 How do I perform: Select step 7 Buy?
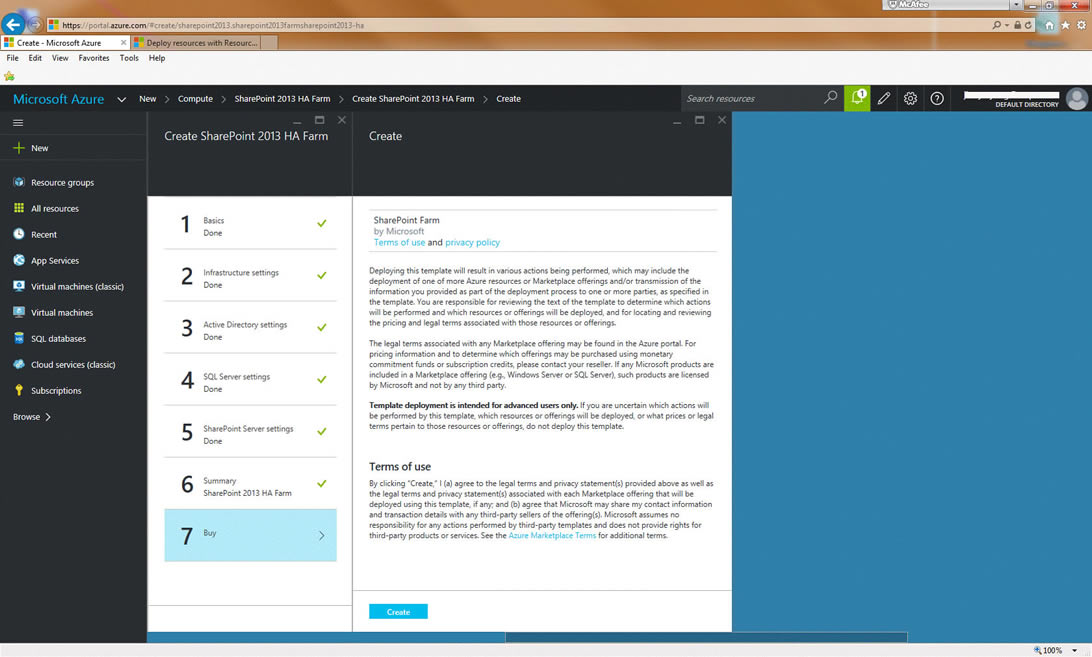[x=250, y=534]
